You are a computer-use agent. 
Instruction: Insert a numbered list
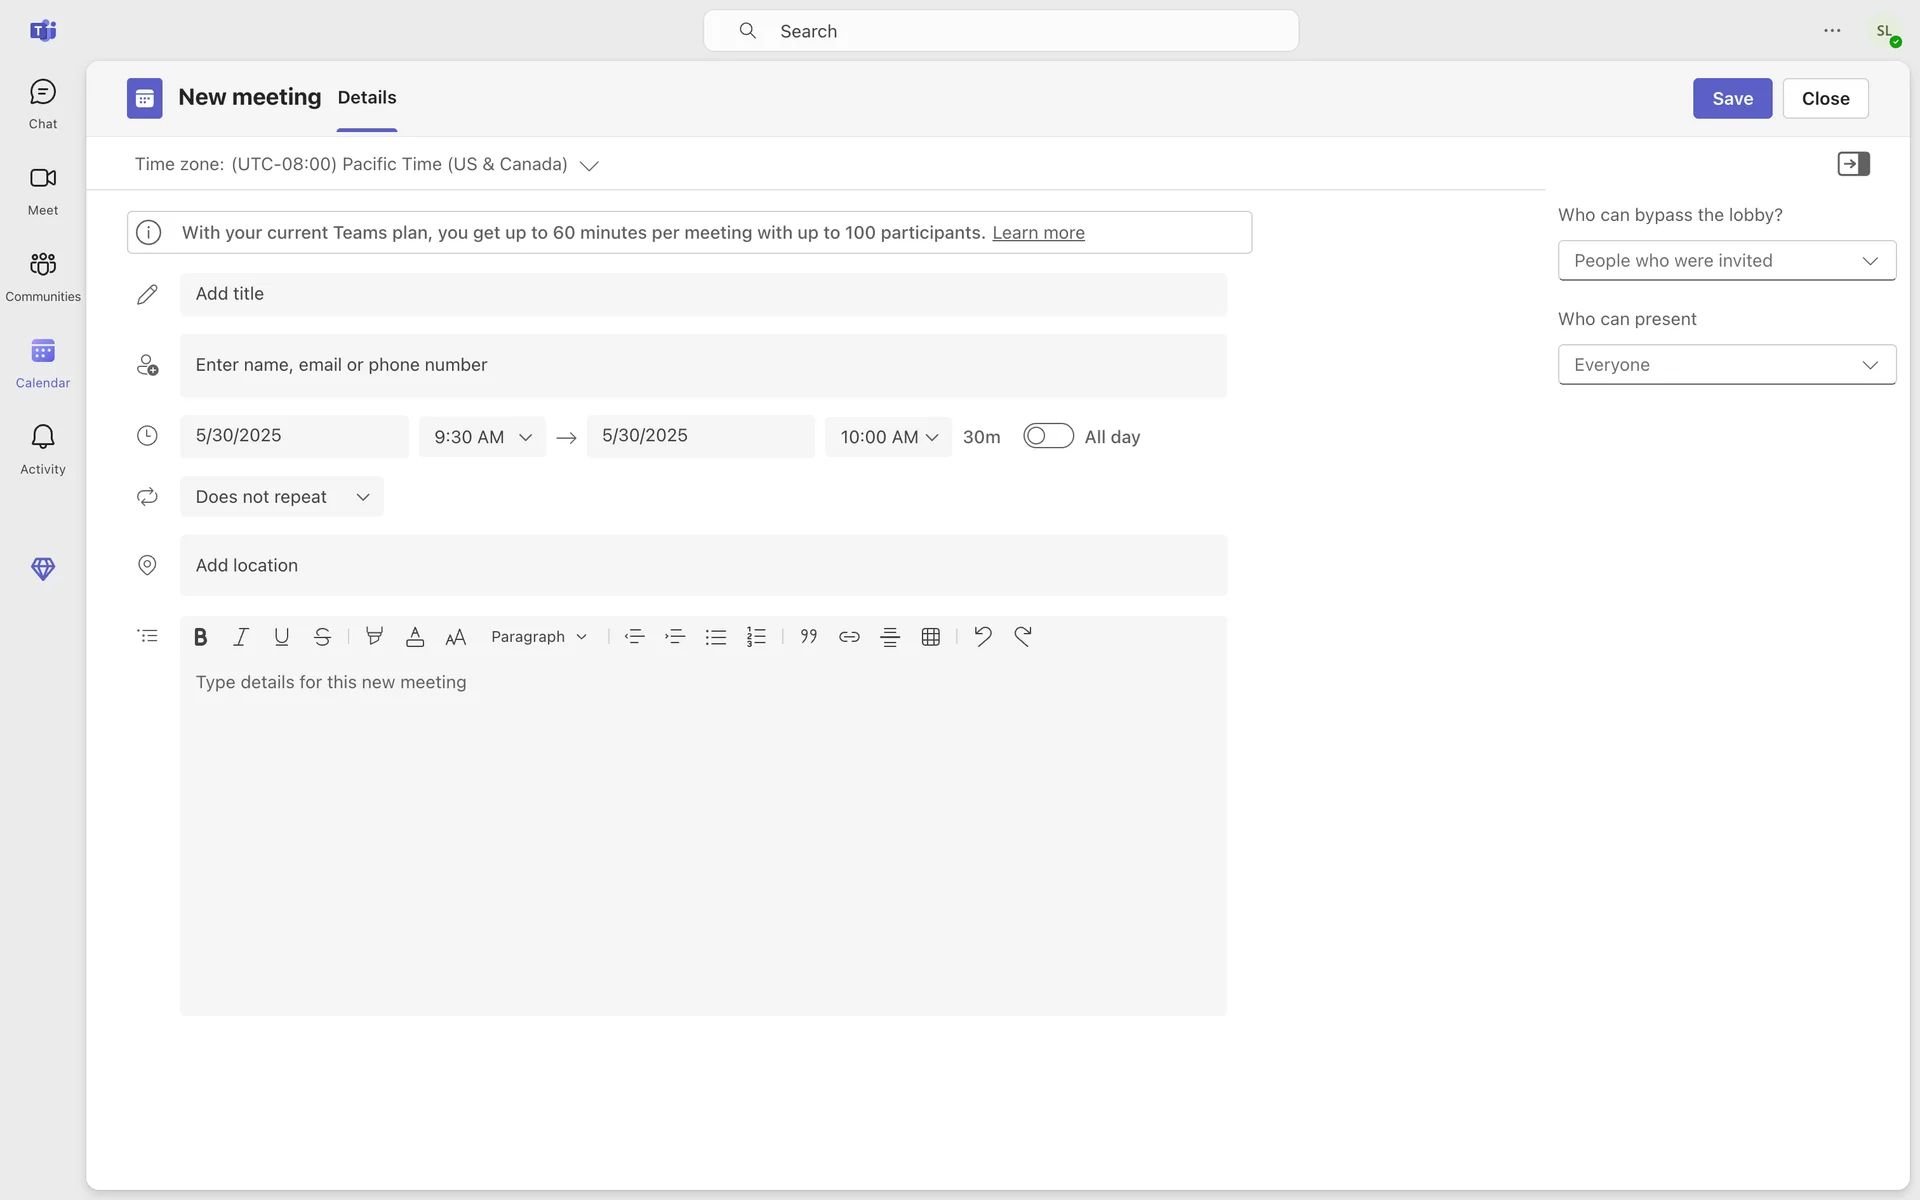[756, 637]
